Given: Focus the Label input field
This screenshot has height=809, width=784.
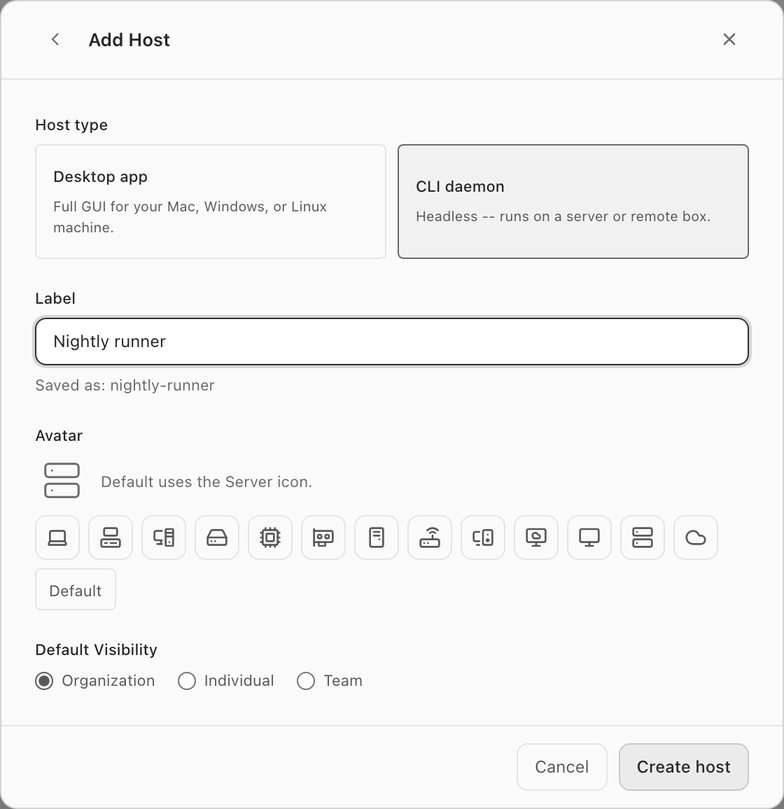Looking at the screenshot, I should point(392,342).
